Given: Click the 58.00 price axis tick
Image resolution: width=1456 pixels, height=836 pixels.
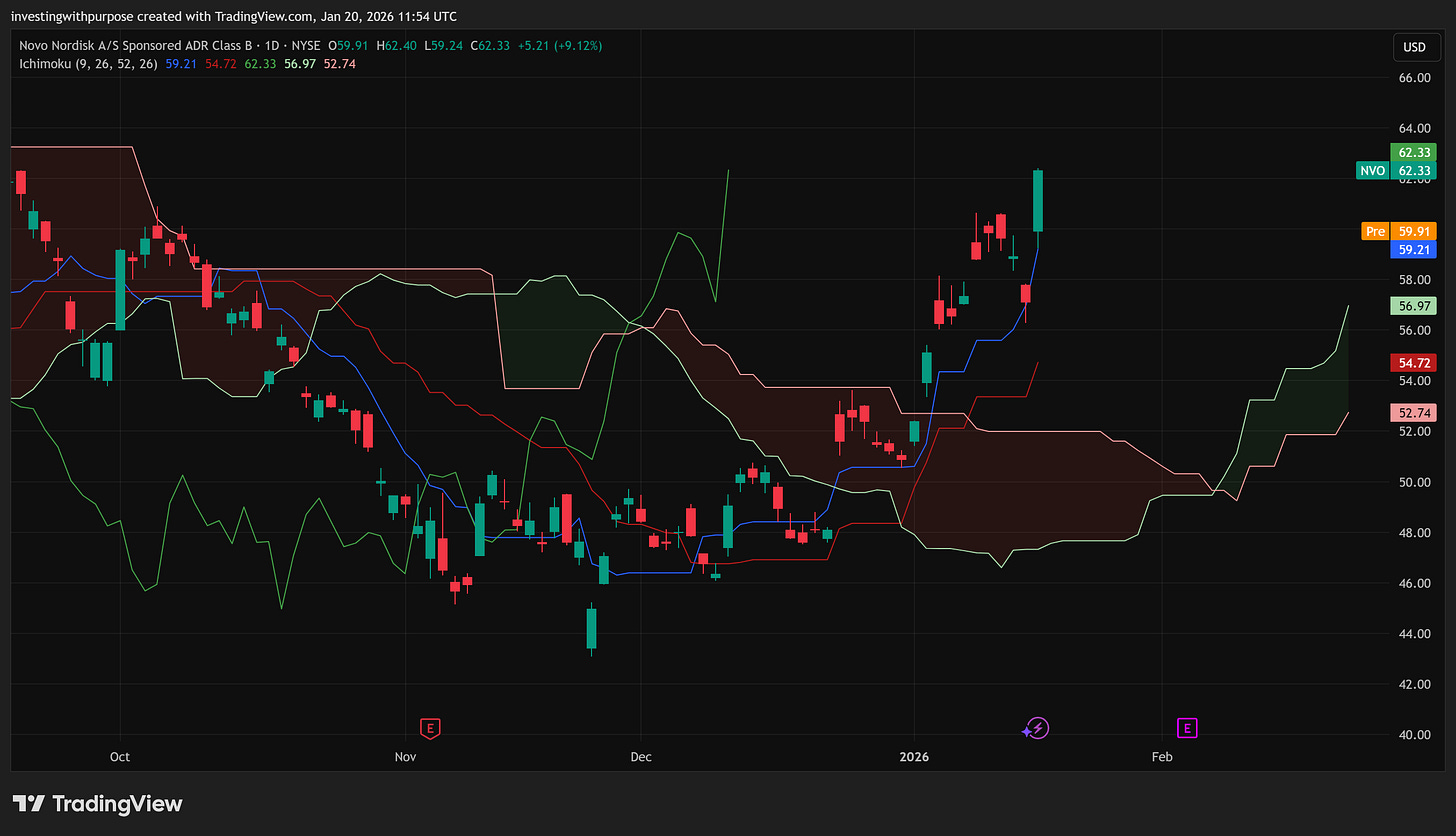Looking at the screenshot, I should [x=1414, y=280].
